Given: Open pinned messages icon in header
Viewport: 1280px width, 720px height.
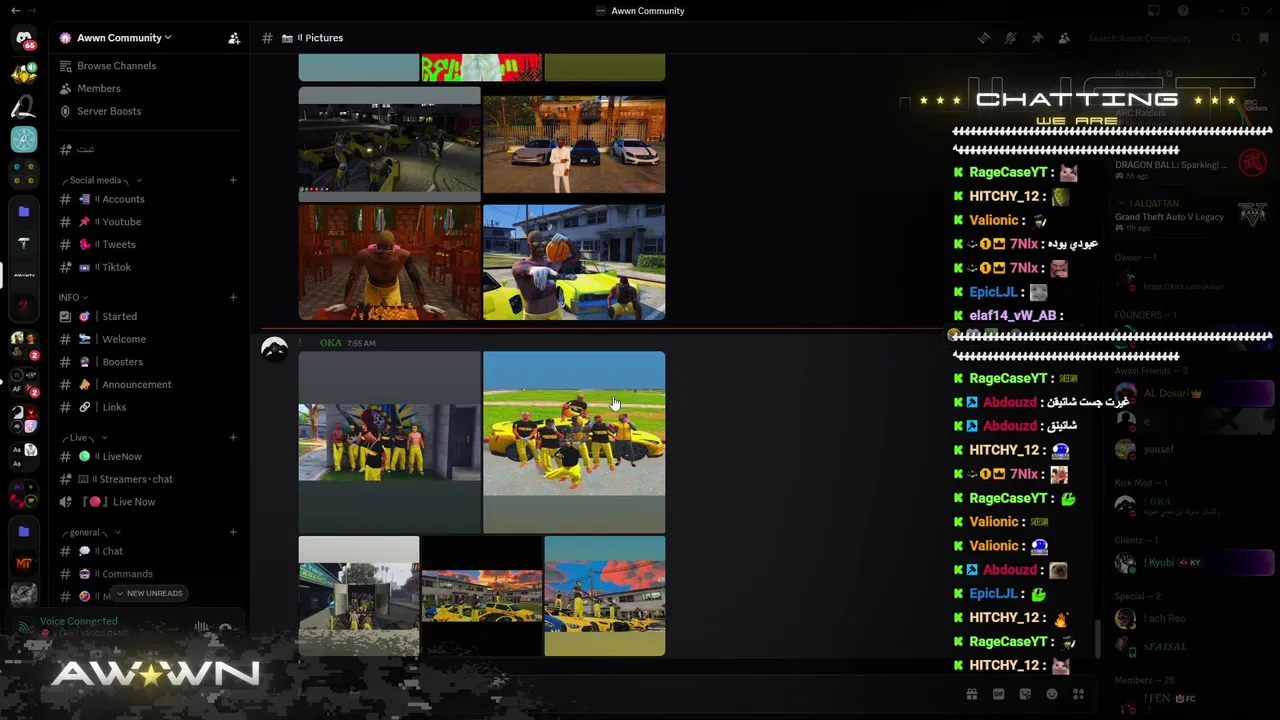Looking at the screenshot, I should tap(1037, 38).
